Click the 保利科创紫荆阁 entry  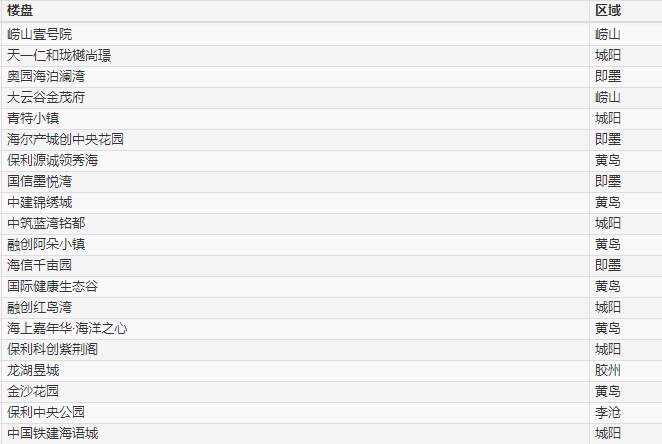tap(52, 349)
